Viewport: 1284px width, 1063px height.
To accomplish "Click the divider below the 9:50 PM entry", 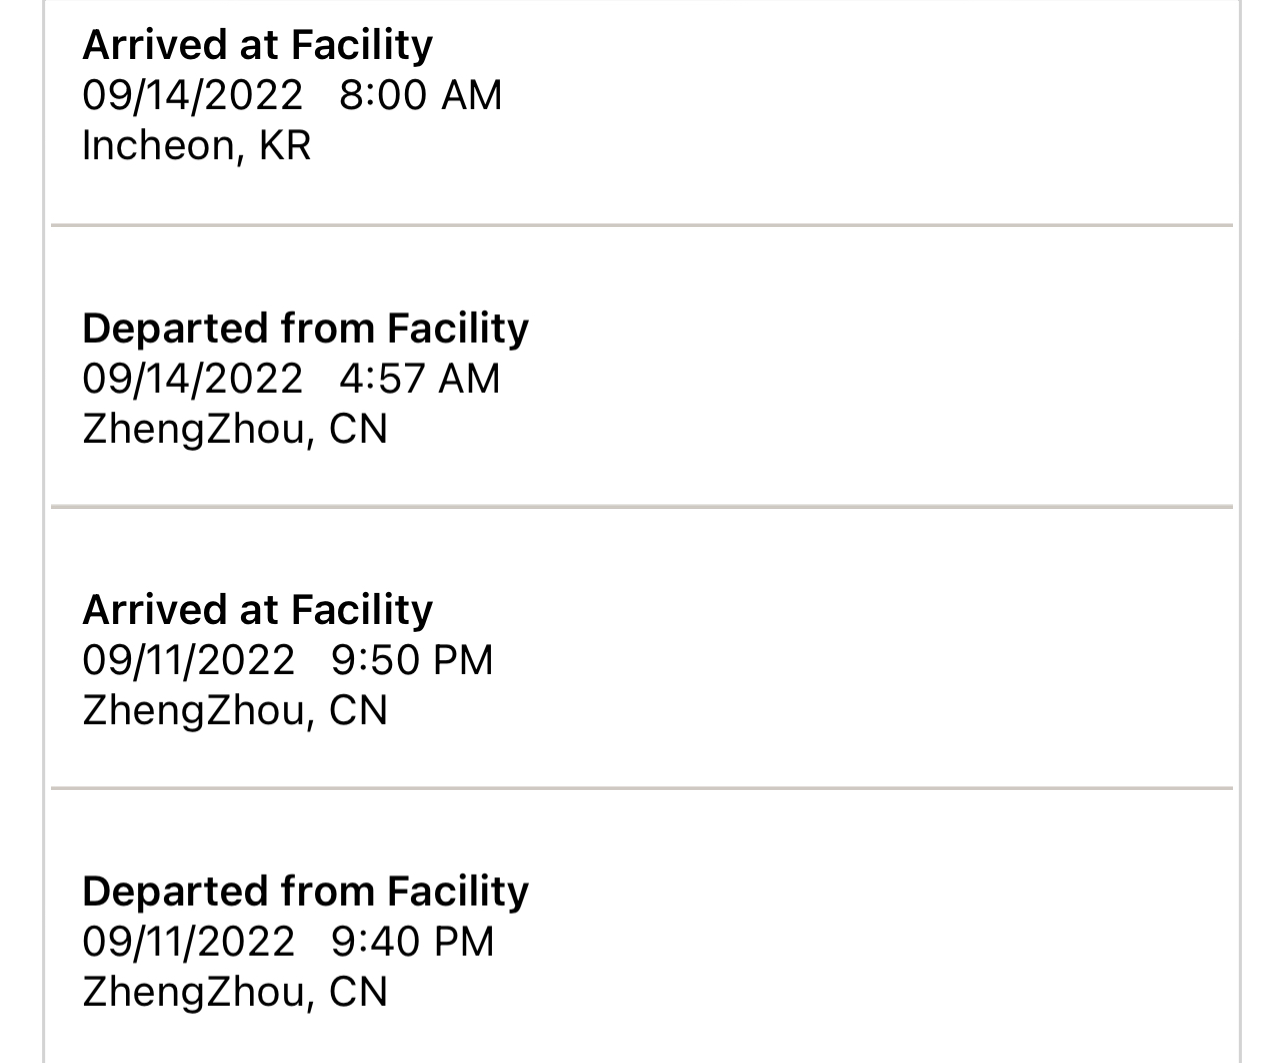I will tap(642, 788).
